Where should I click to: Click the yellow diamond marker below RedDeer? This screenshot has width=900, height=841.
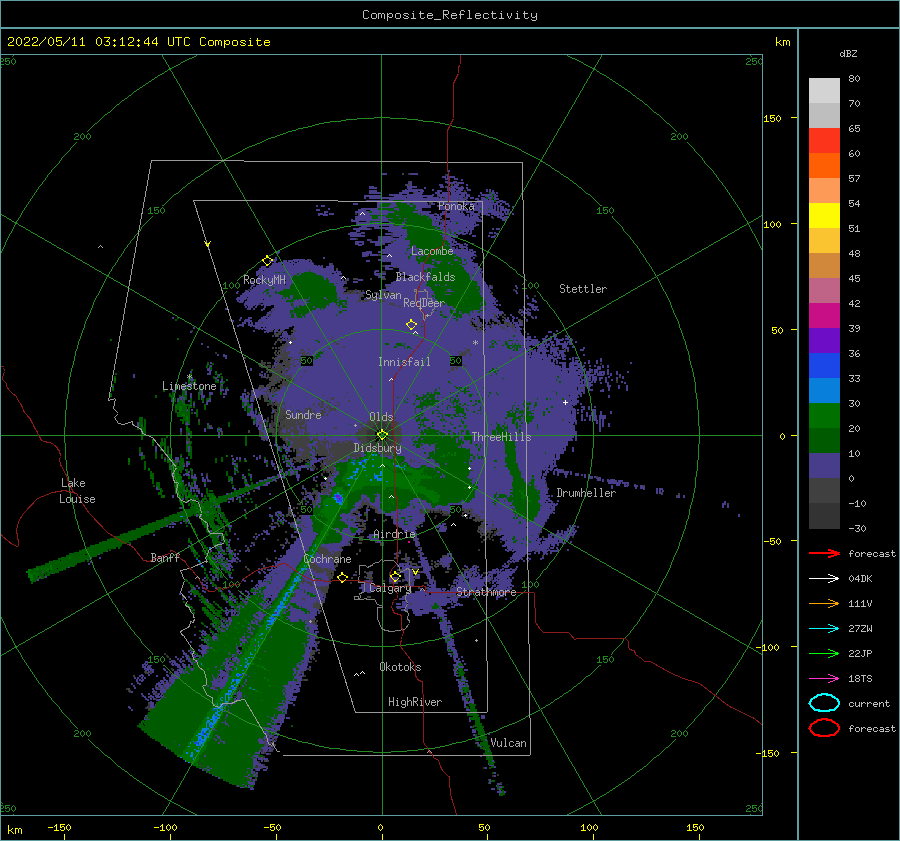412,325
